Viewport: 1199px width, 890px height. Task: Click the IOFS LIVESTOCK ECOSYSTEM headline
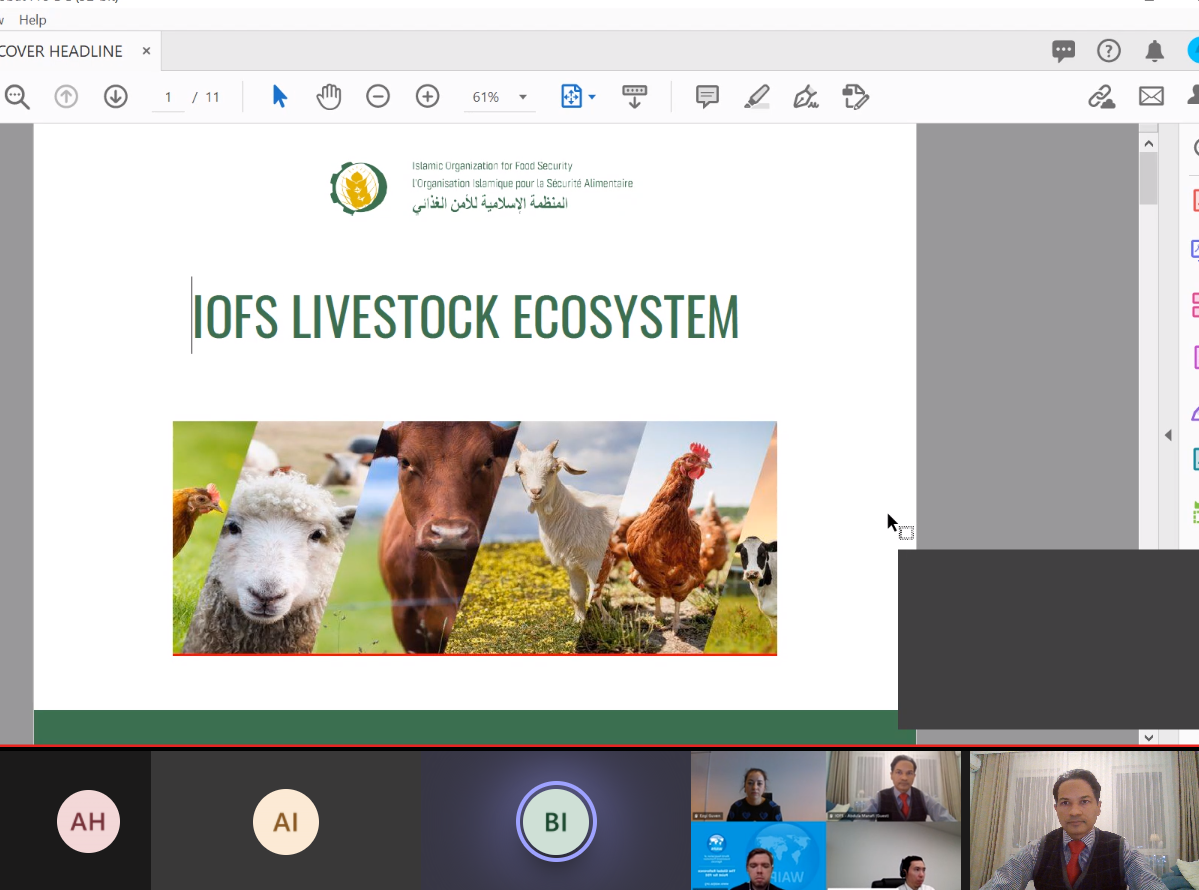pos(466,317)
